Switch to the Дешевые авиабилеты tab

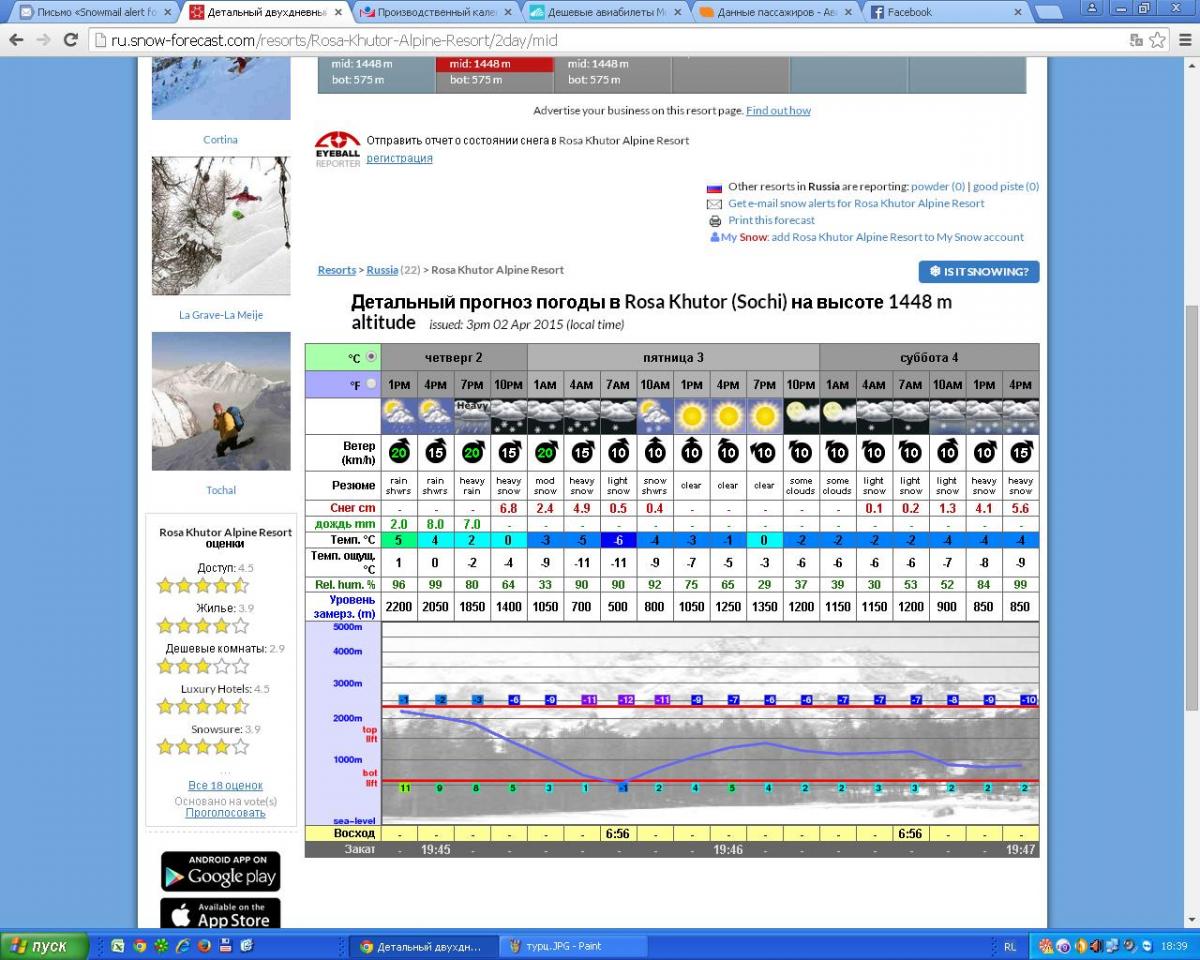(x=606, y=12)
